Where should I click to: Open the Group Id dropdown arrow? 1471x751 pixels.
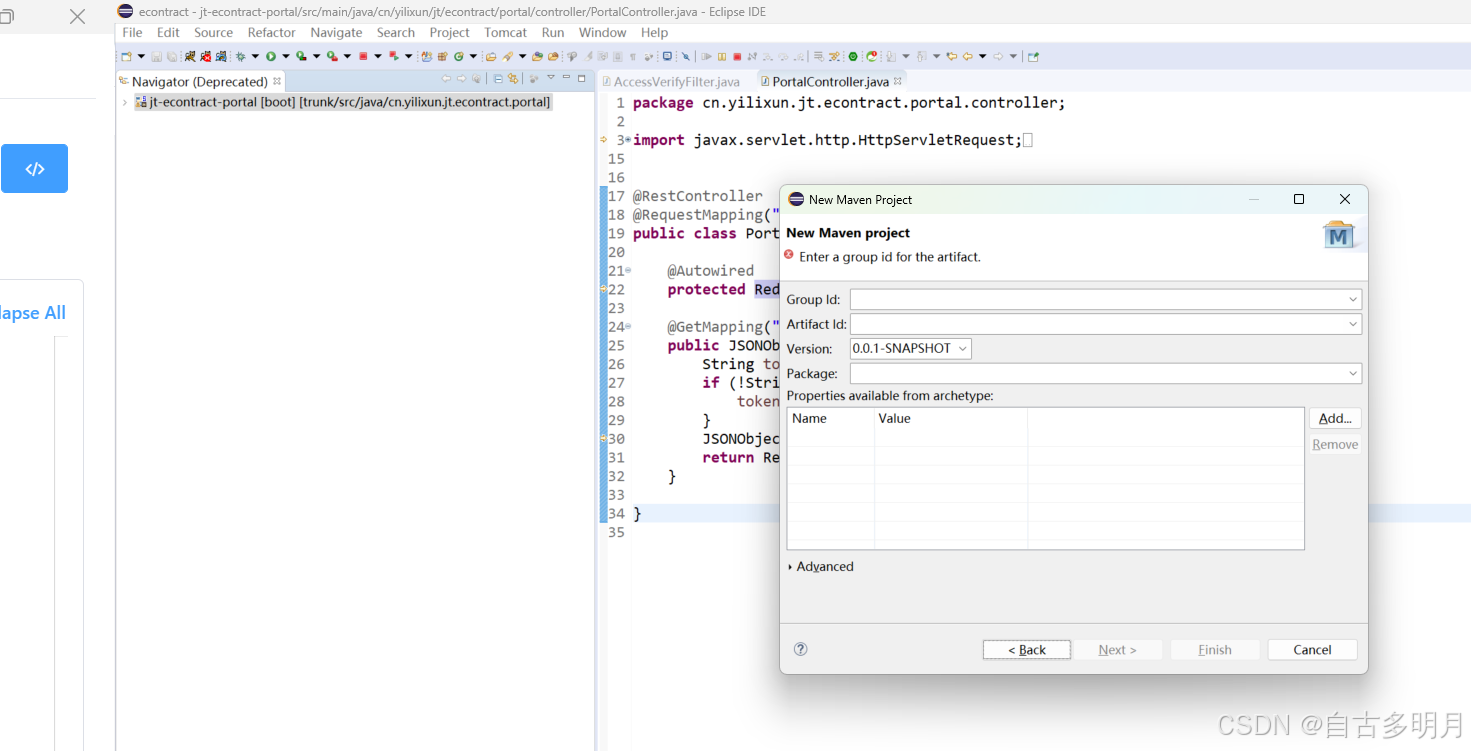(x=1352, y=299)
